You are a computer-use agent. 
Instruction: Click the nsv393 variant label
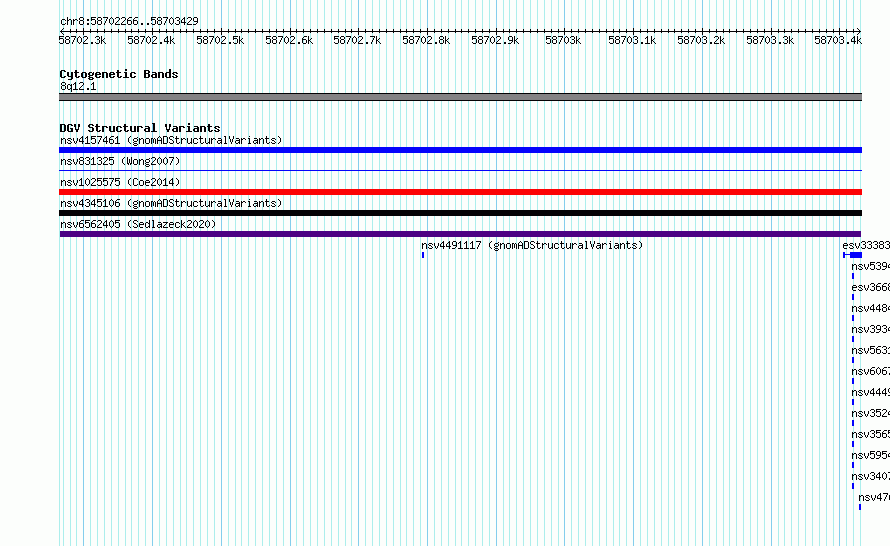click(871, 329)
